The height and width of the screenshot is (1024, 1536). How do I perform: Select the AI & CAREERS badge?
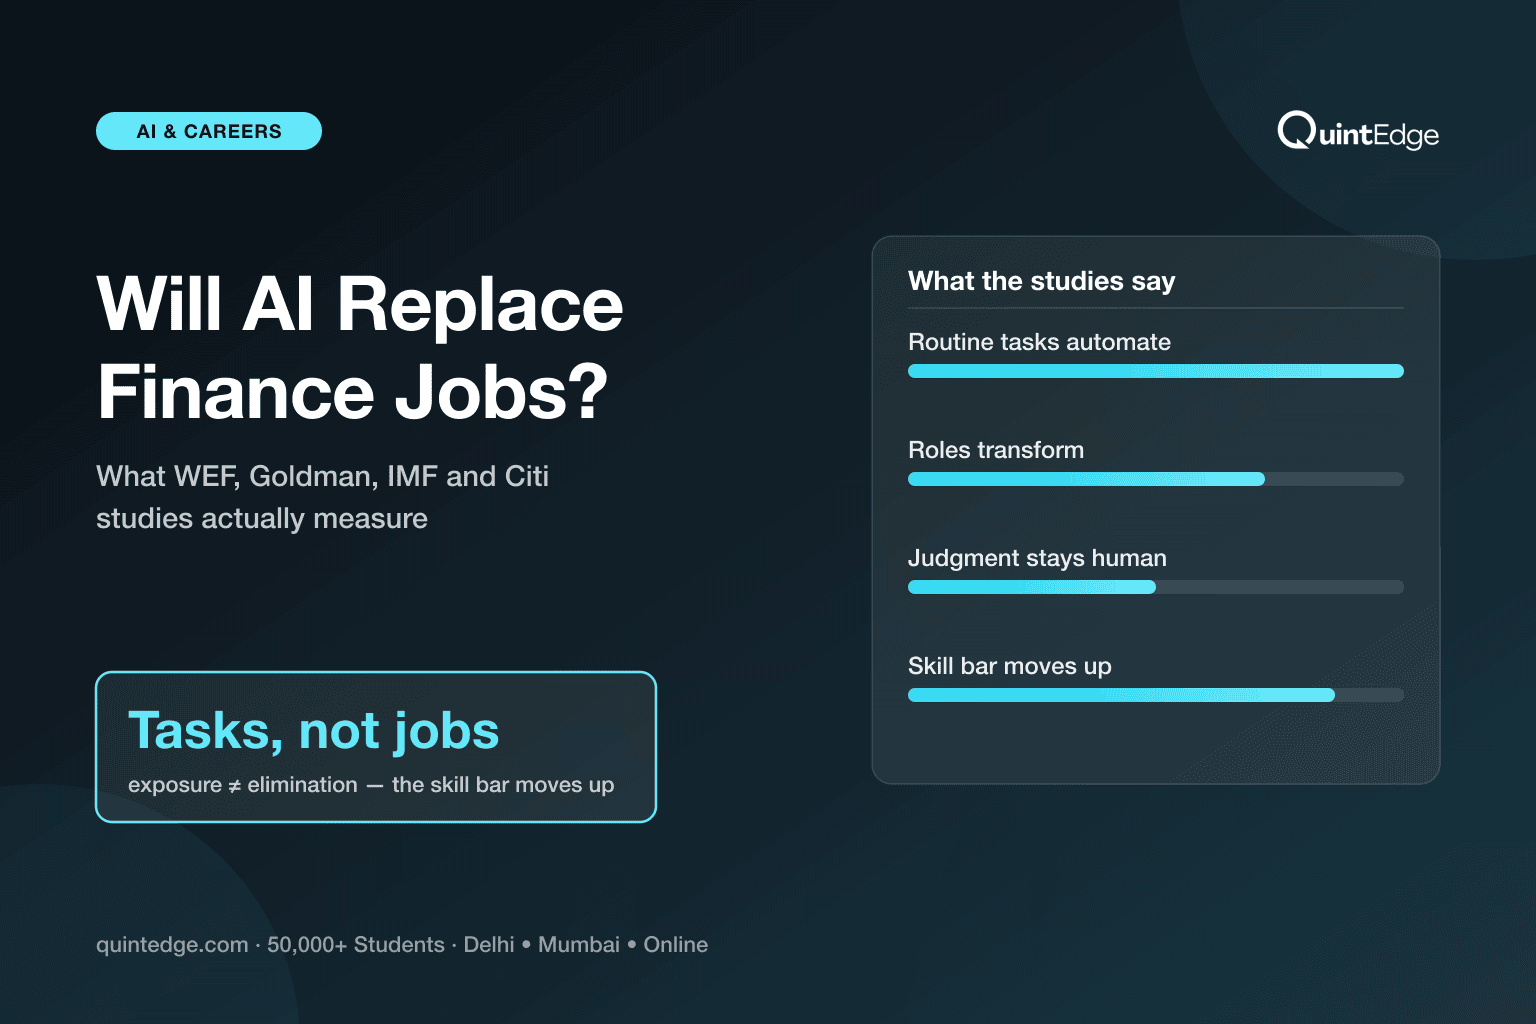click(209, 131)
